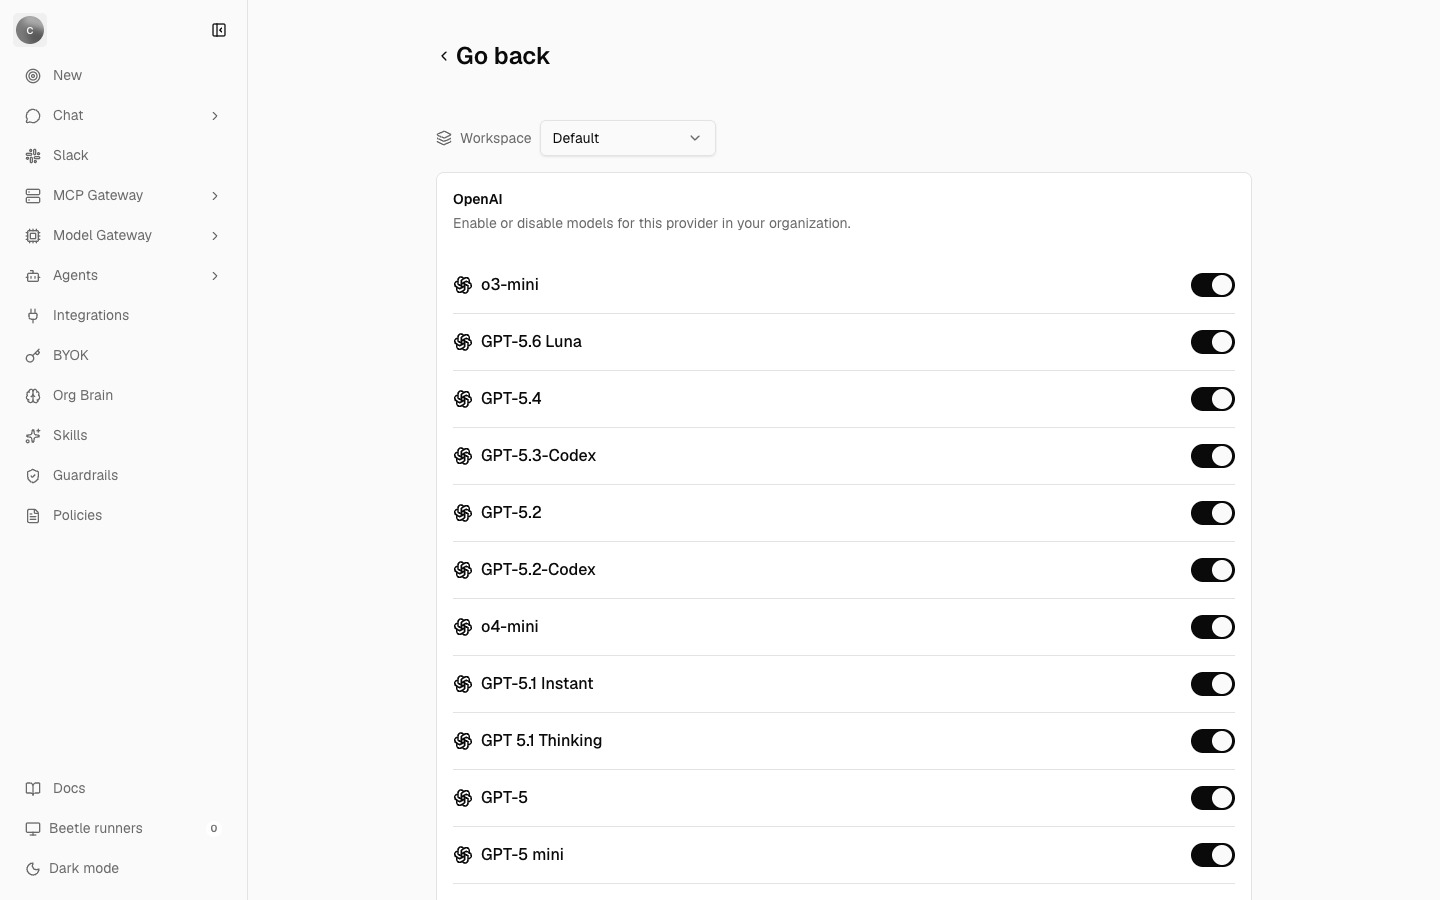
Task: Select Policies in the sidebar
Action: point(123,516)
